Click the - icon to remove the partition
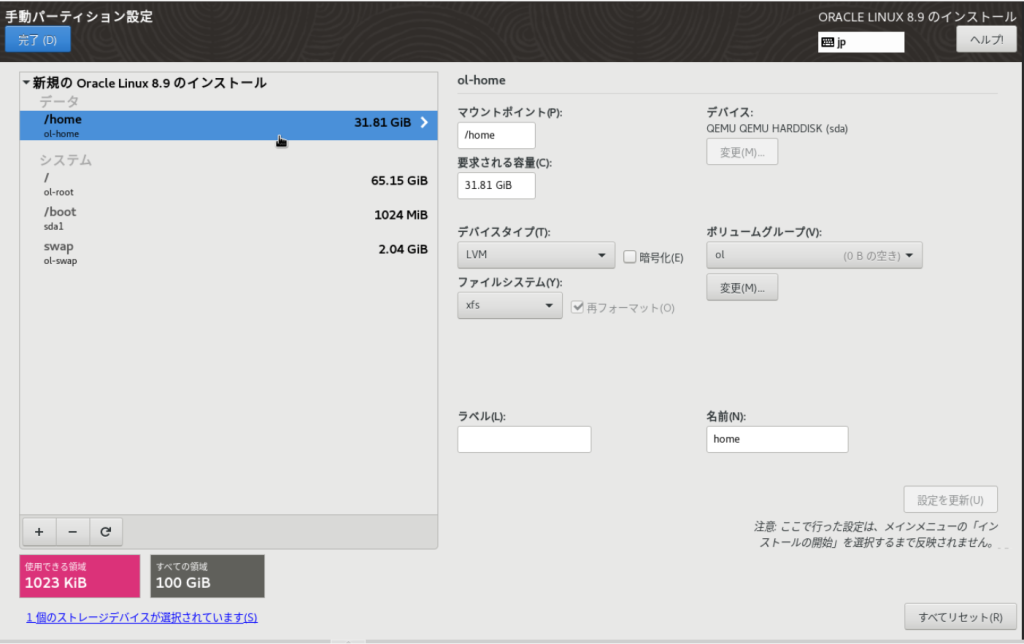 (x=72, y=531)
